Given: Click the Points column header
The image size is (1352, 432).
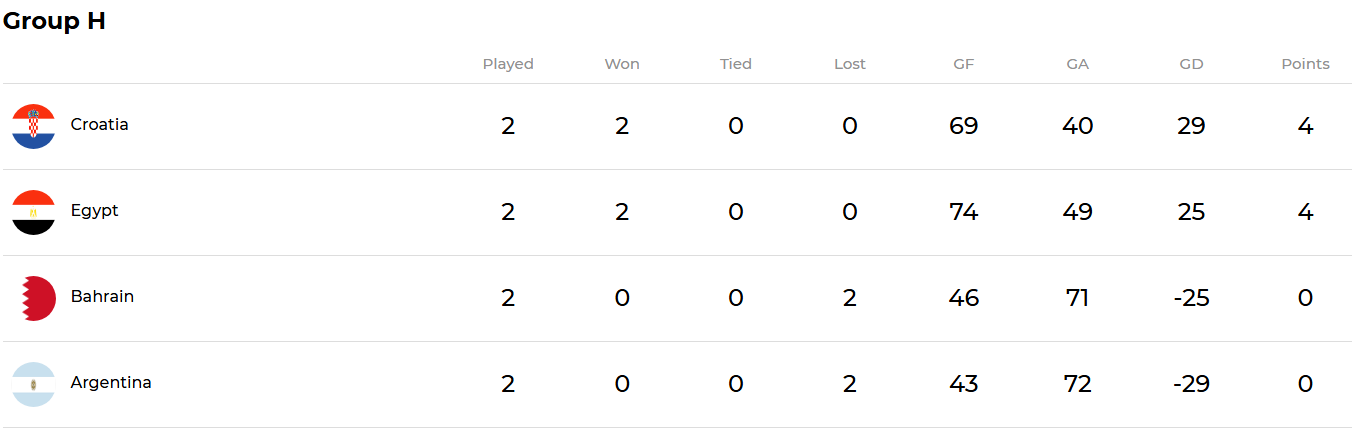Looking at the screenshot, I should pyautogui.click(x=1305, y=64).
